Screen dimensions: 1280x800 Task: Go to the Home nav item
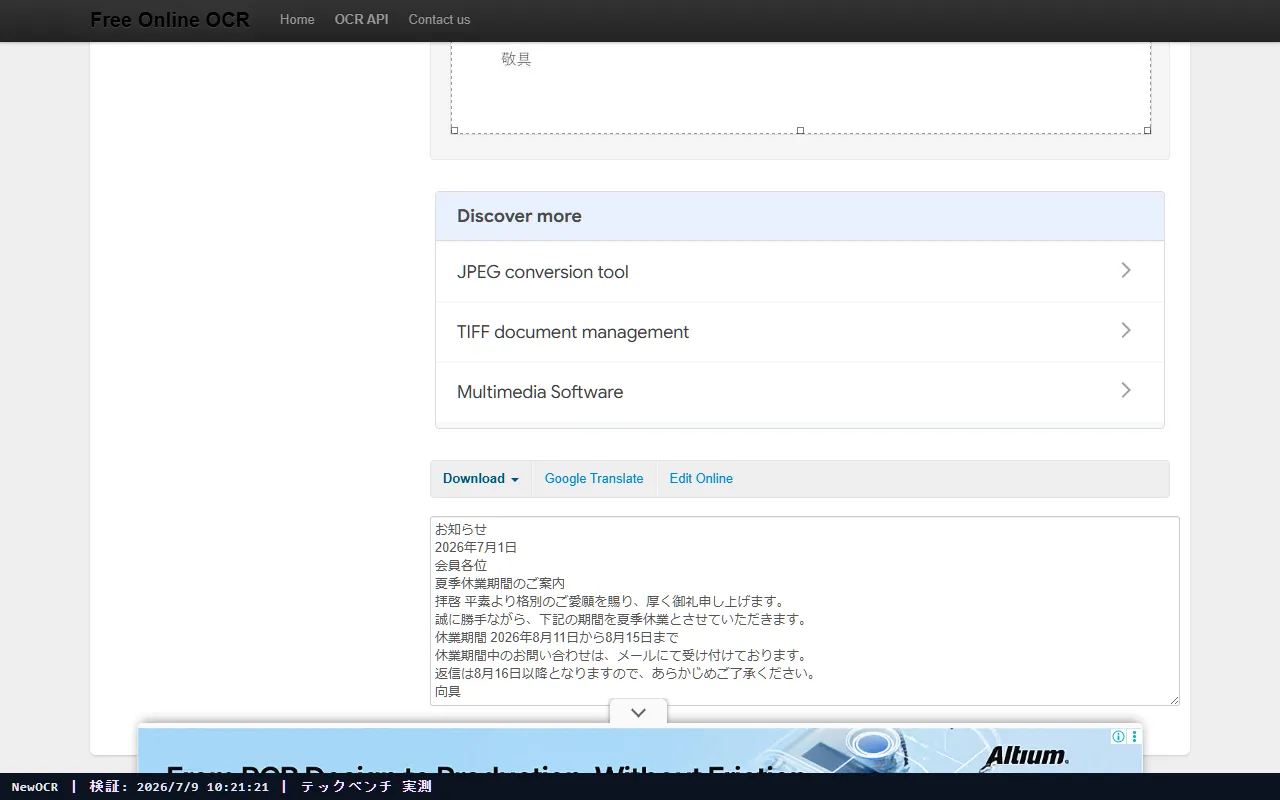pos(297,19)
